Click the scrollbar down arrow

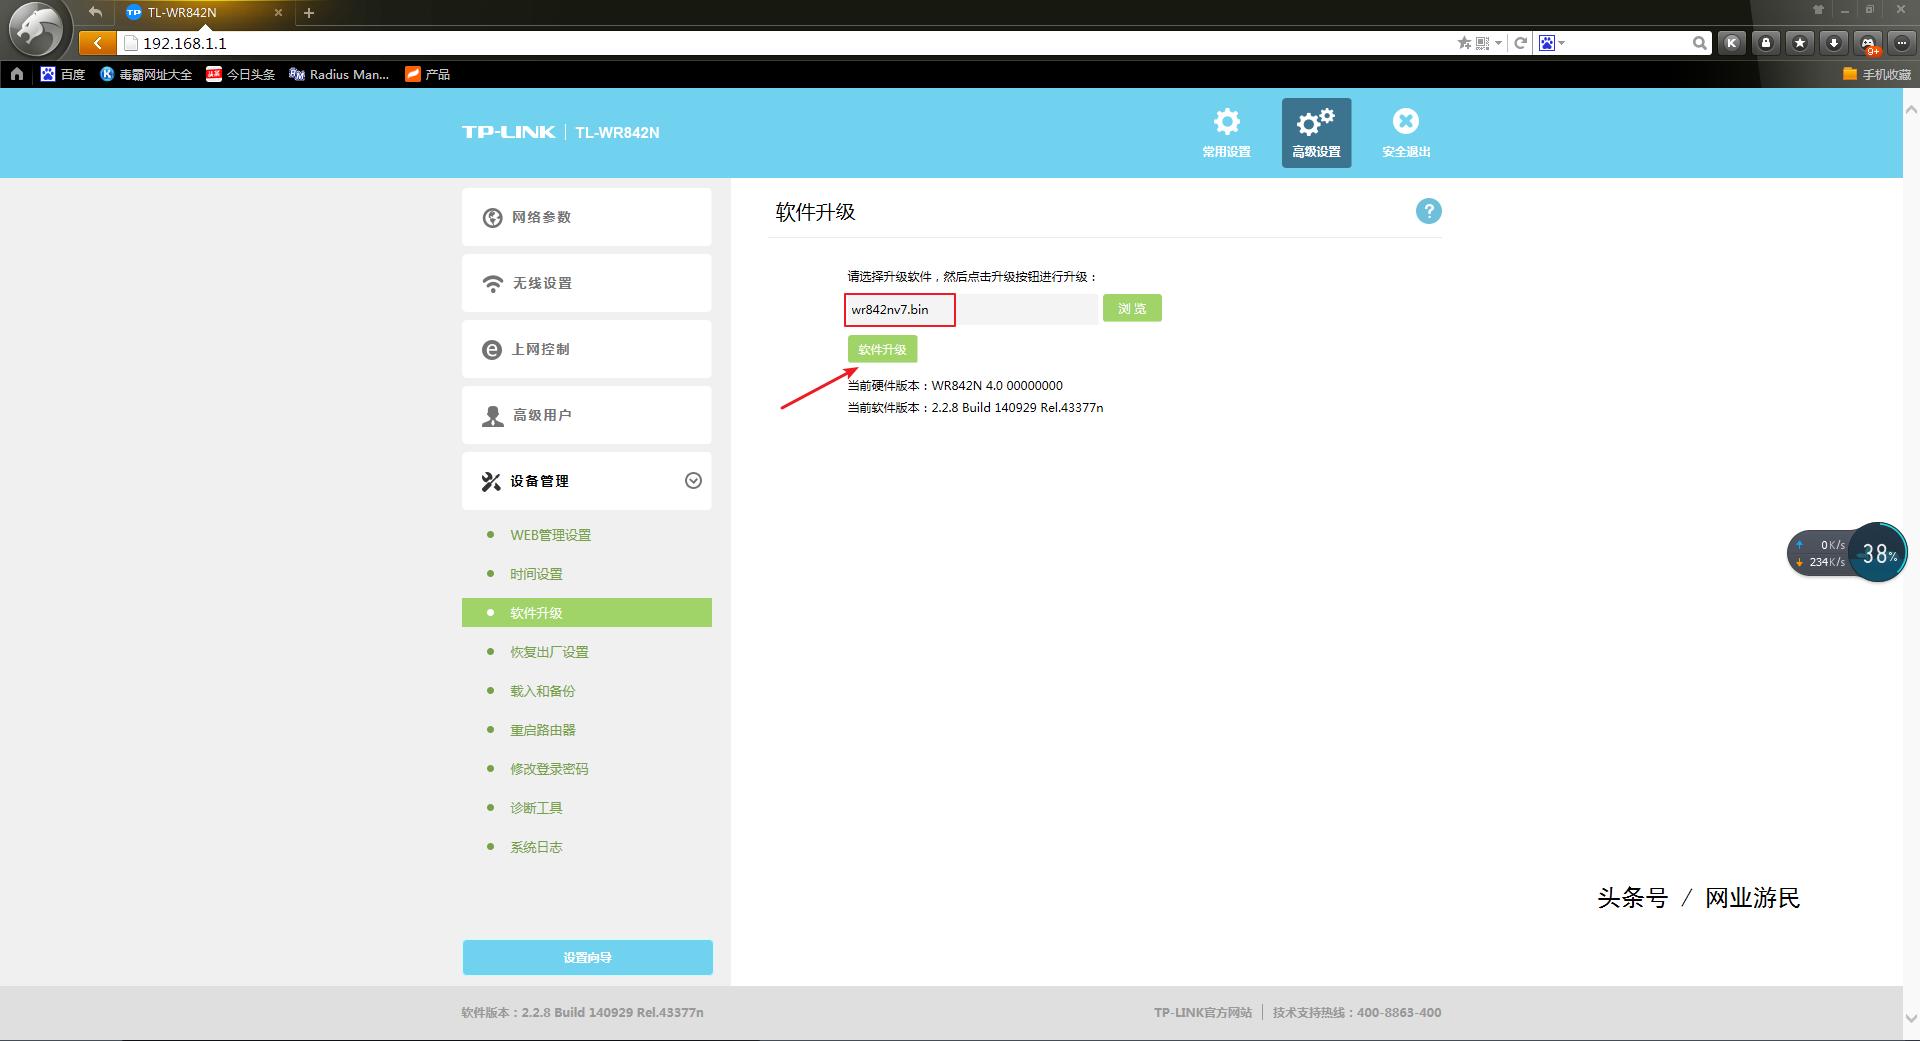[1911, 1020]
